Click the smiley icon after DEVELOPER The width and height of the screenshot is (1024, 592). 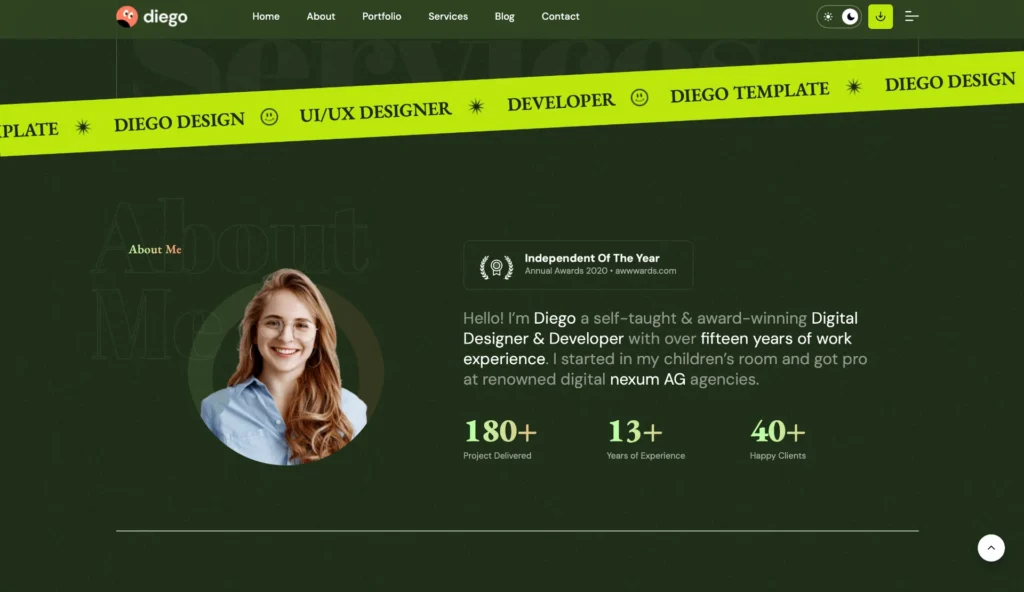click(x=639, y=97)
